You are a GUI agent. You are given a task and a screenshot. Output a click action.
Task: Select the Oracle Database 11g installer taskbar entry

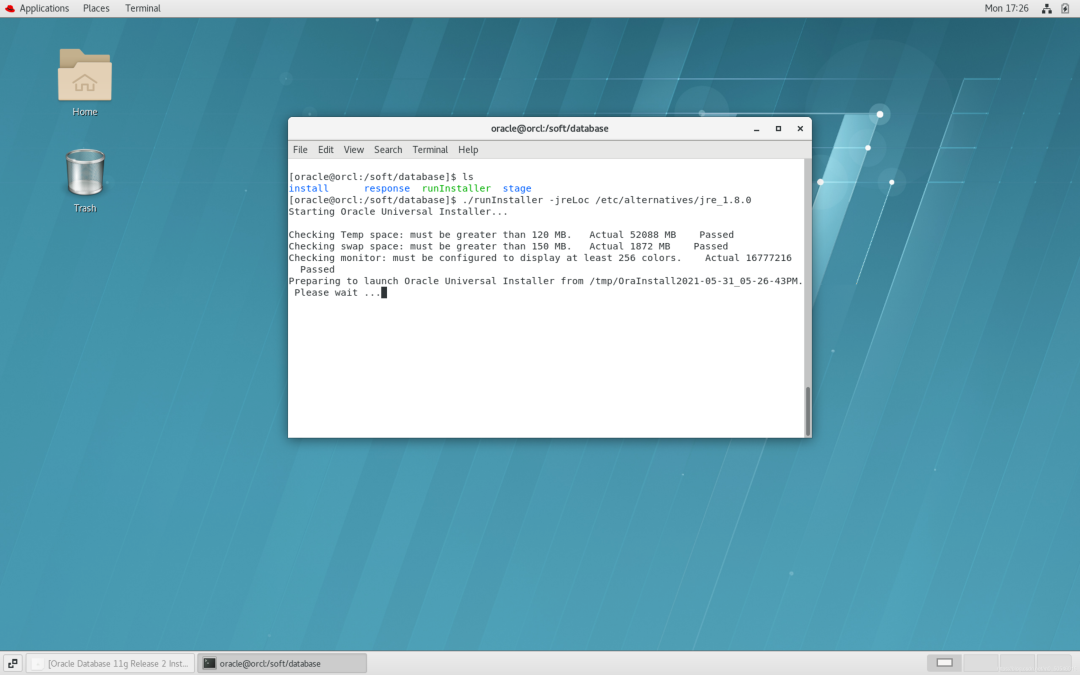(110, 662)
